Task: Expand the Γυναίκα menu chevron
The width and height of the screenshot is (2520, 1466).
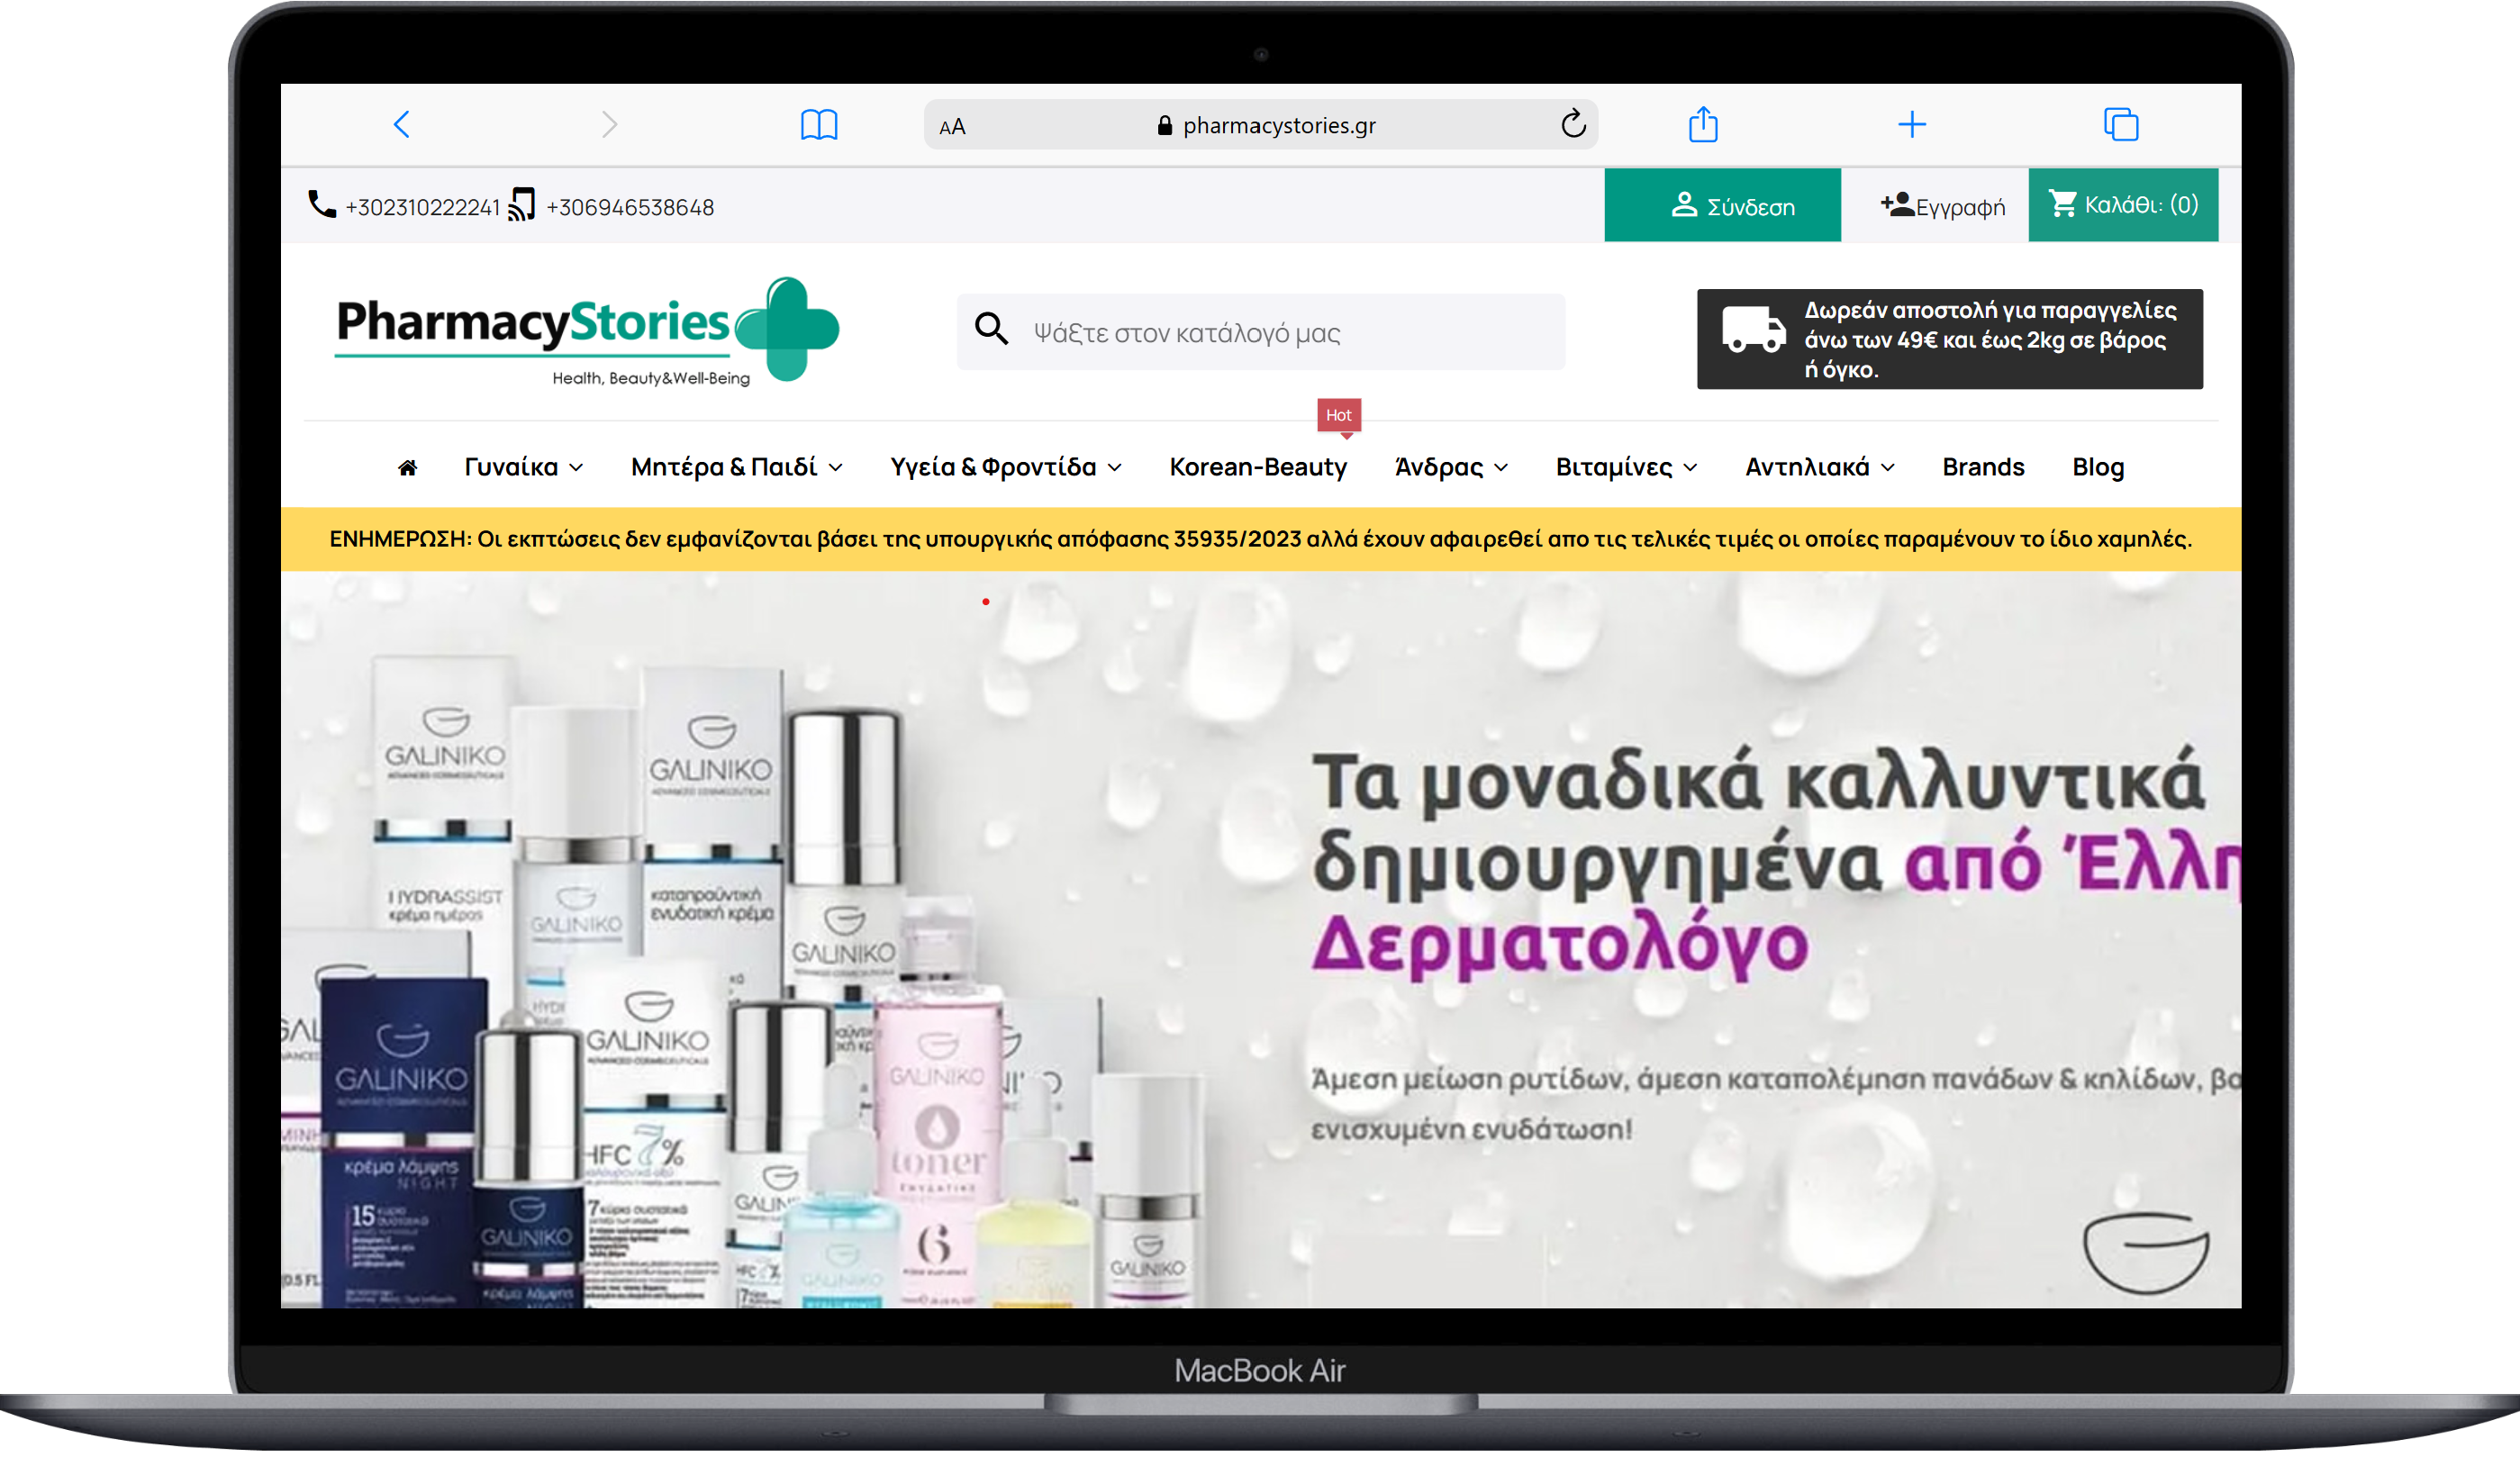Action: [577, 468]
